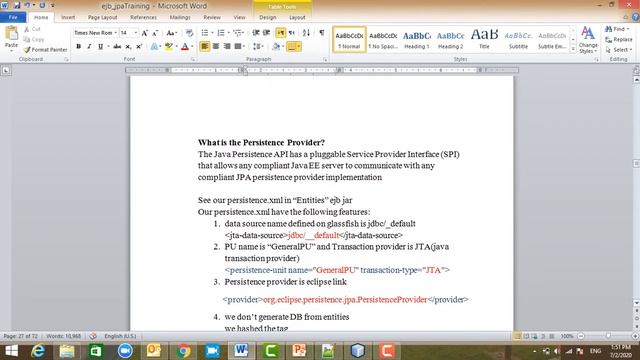Open Google Chrome from the taskbar
The height and width of the screenshot is (360, 640).
pos(183,351)
